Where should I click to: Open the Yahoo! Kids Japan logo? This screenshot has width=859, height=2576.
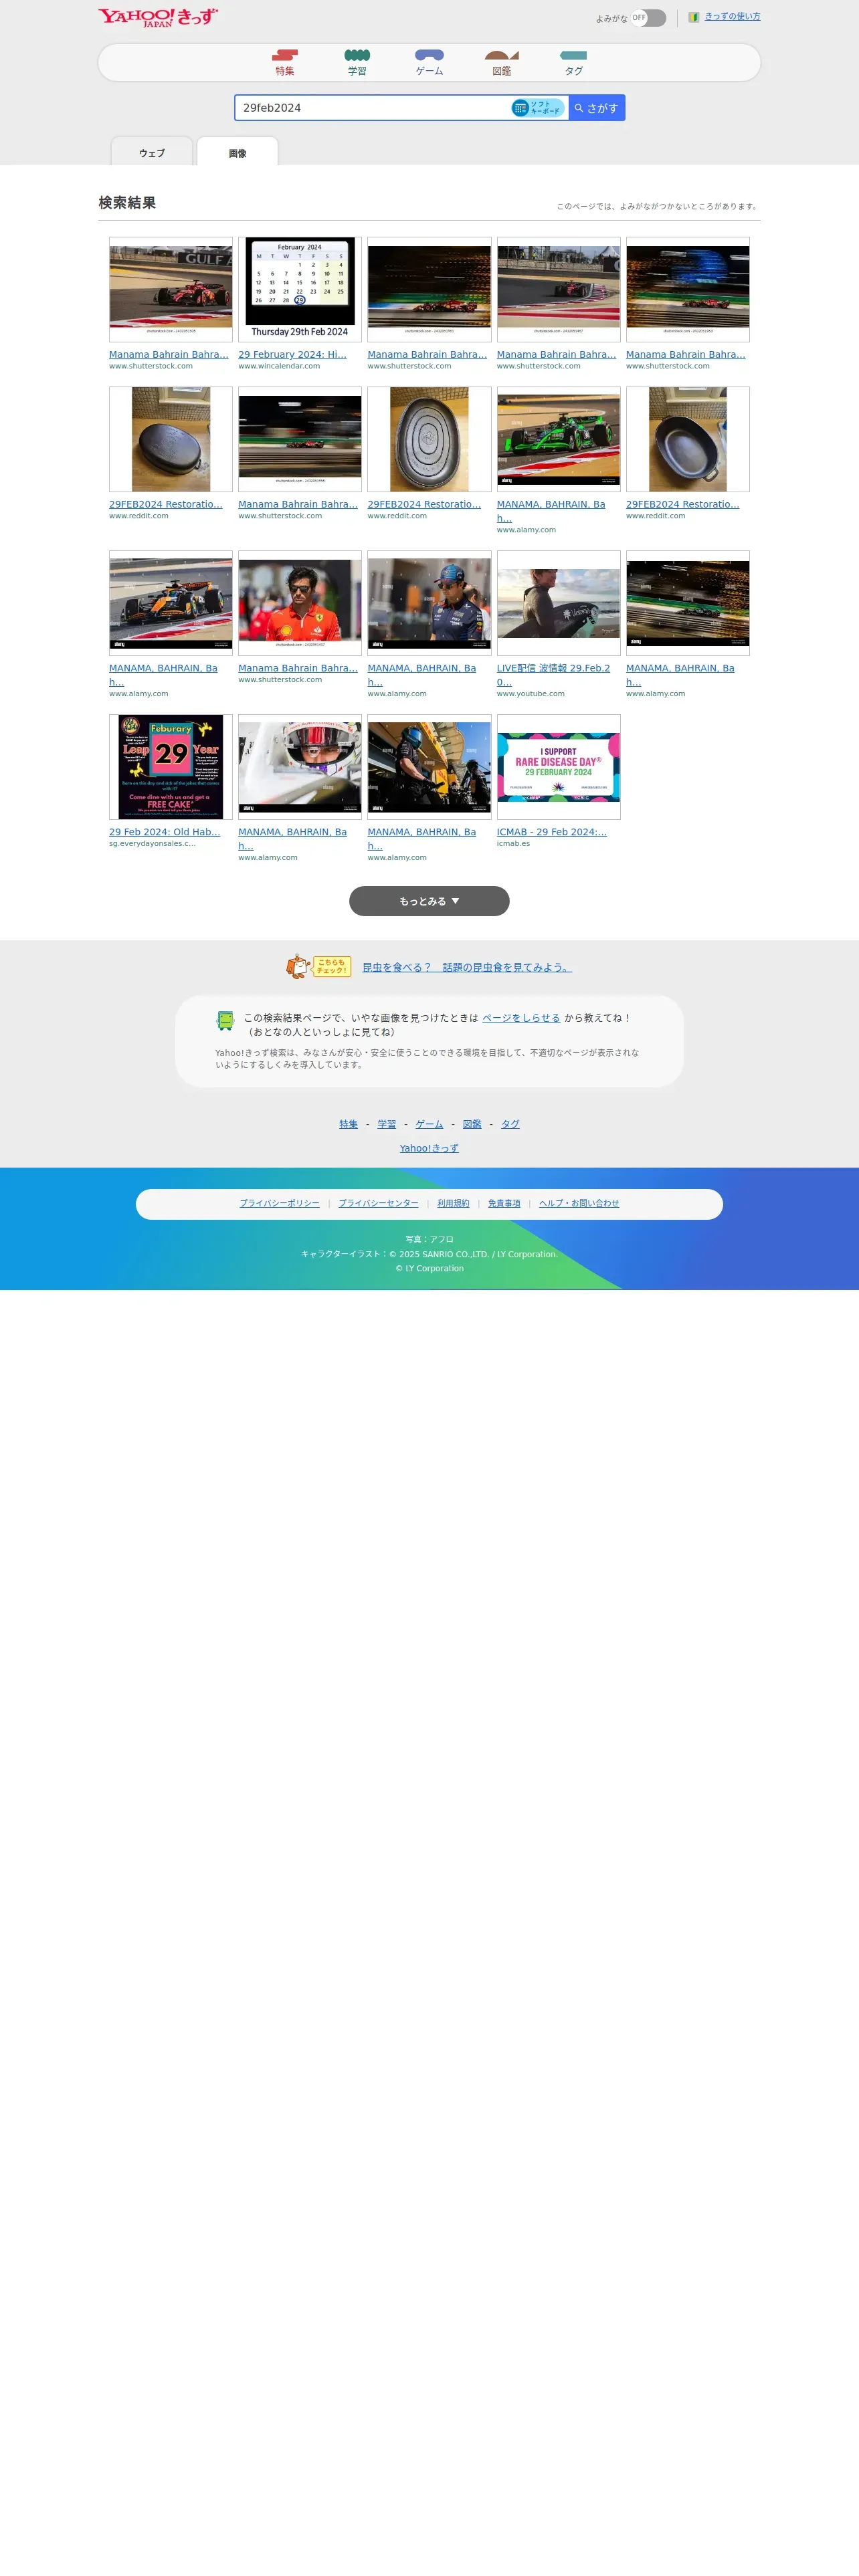158,17
